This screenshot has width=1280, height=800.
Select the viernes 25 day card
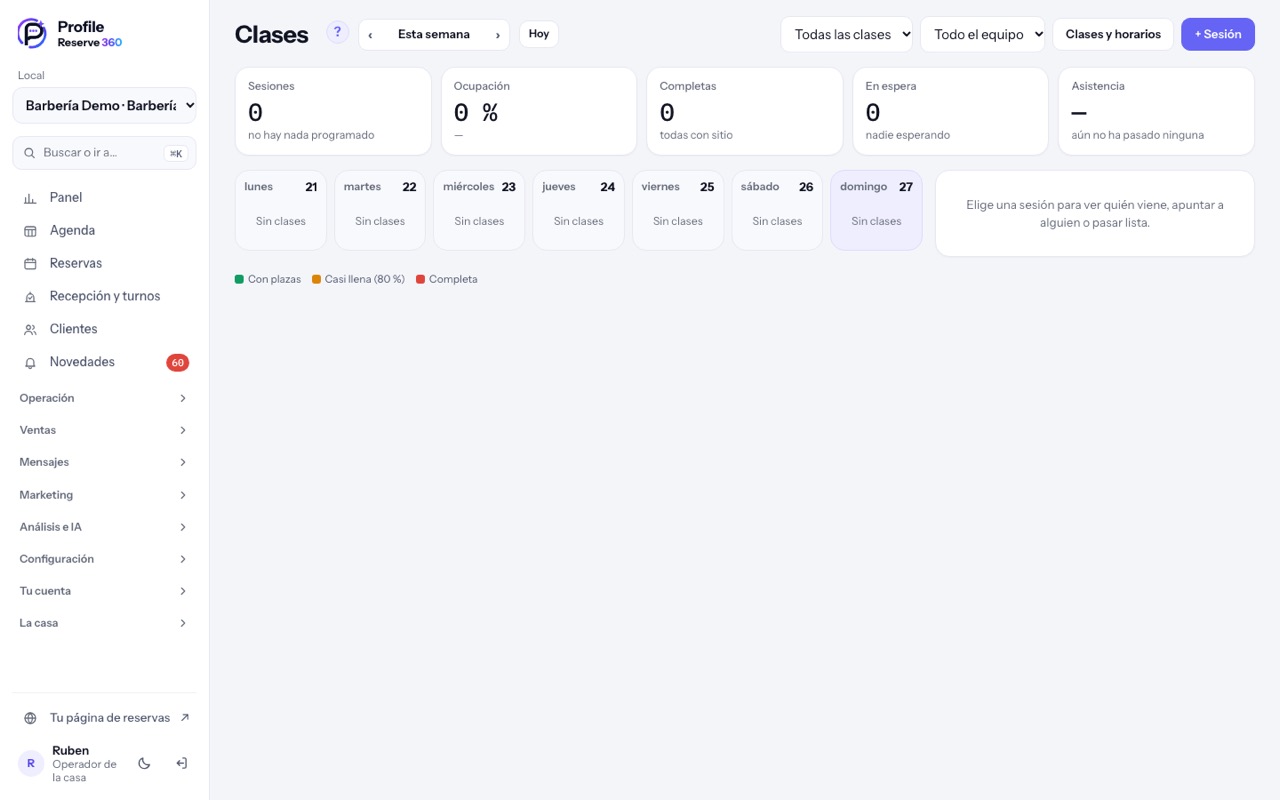[x=678, y=210]
